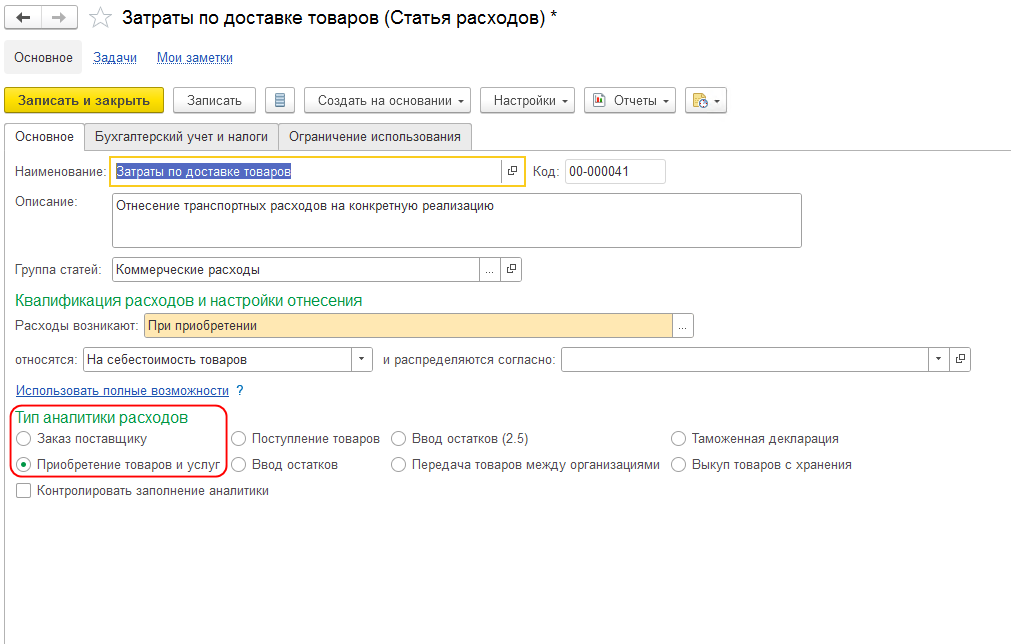Expand the распределяются согласно dropdown arrow
Viewport: 1011px width, 644px height.
click(939, 359)
